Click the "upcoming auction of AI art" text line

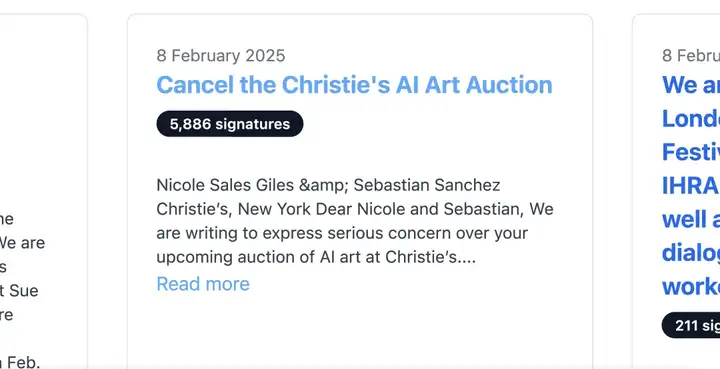click(316, 257)
